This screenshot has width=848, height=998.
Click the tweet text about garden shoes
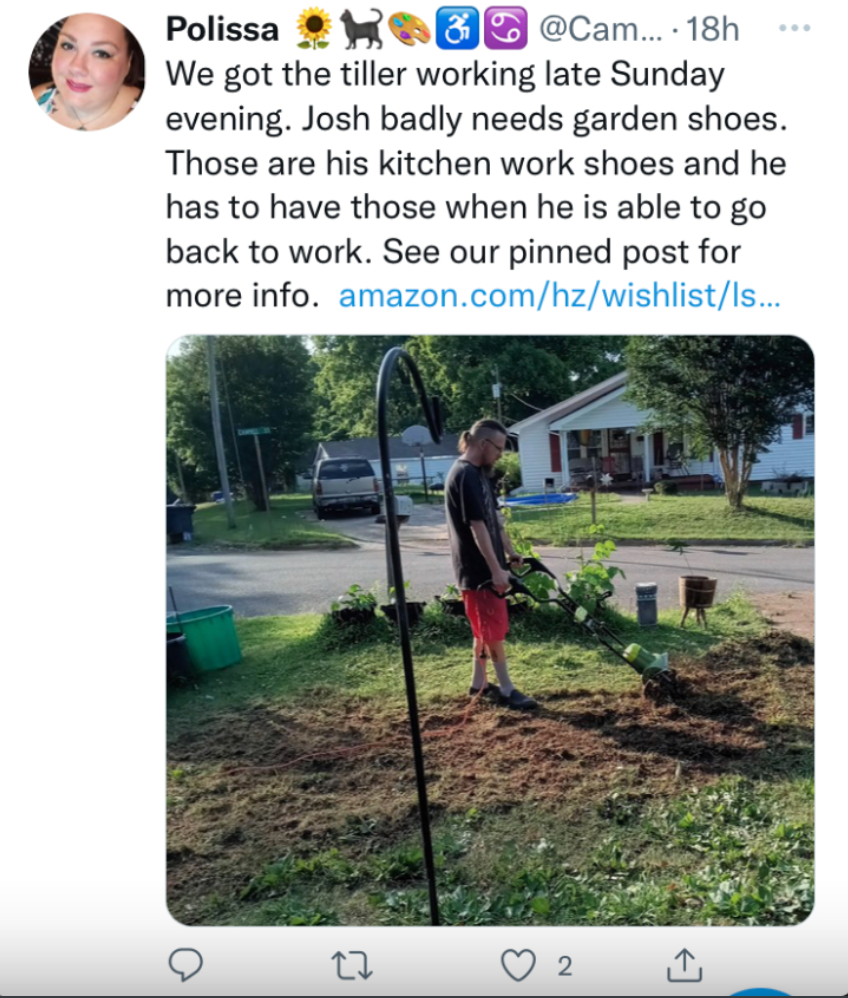pos(476,185)
